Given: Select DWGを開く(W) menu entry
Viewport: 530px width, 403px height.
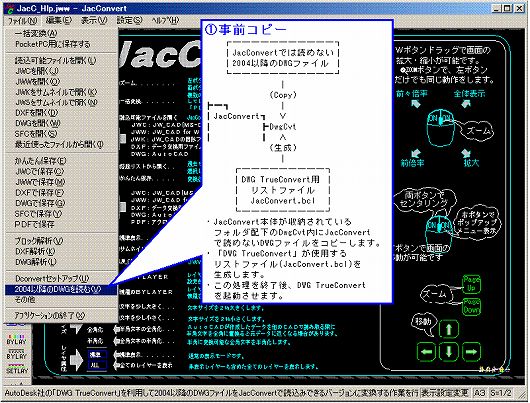Looking at the screenshot, I should click(x=61, y=123).
